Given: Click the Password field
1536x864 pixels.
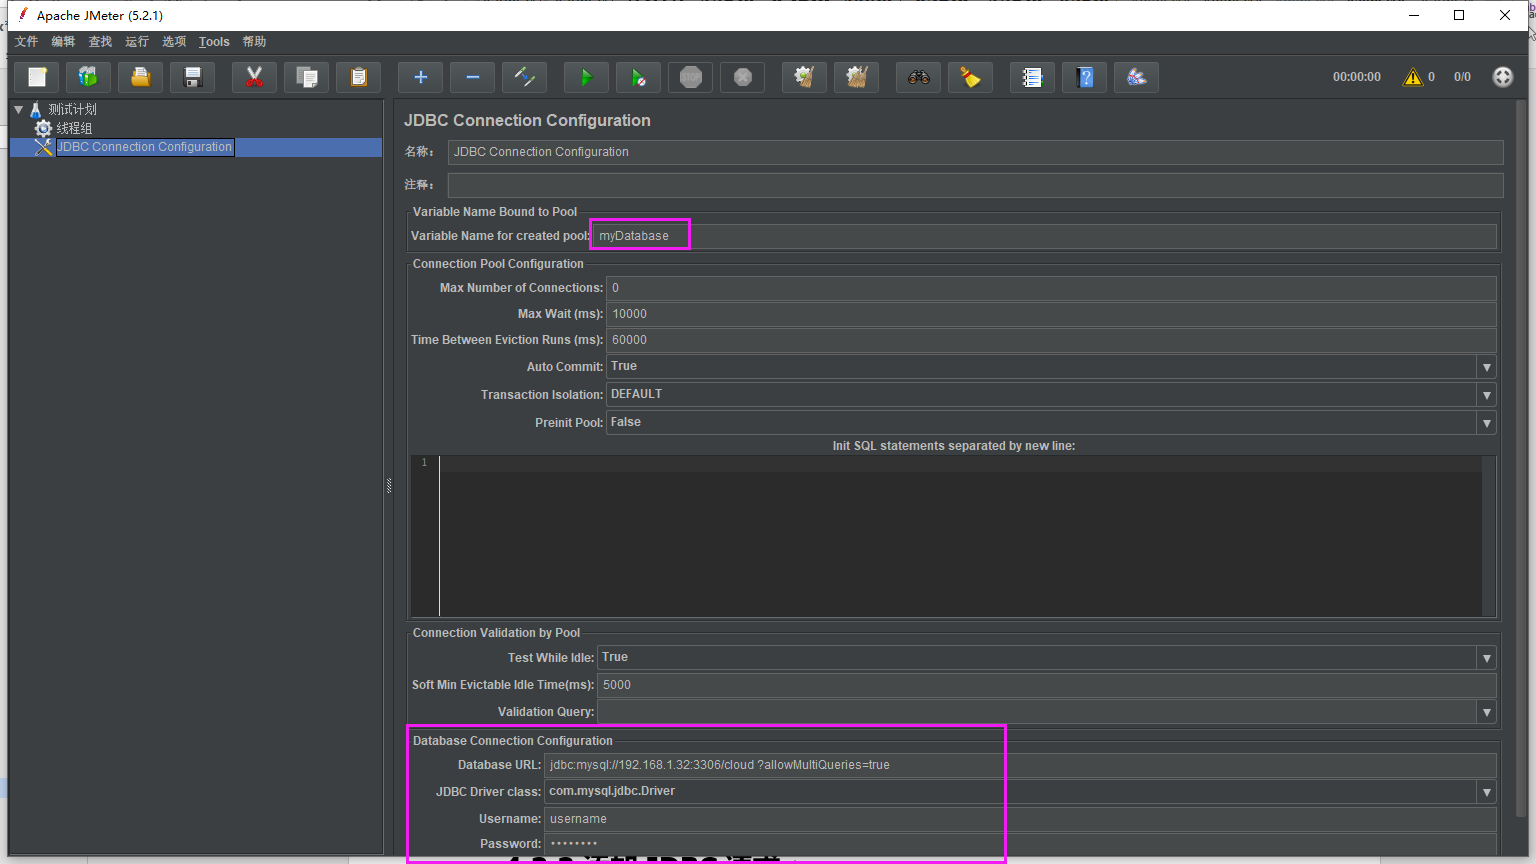Looking at the screenshot, I should [x=1020, y=844].
